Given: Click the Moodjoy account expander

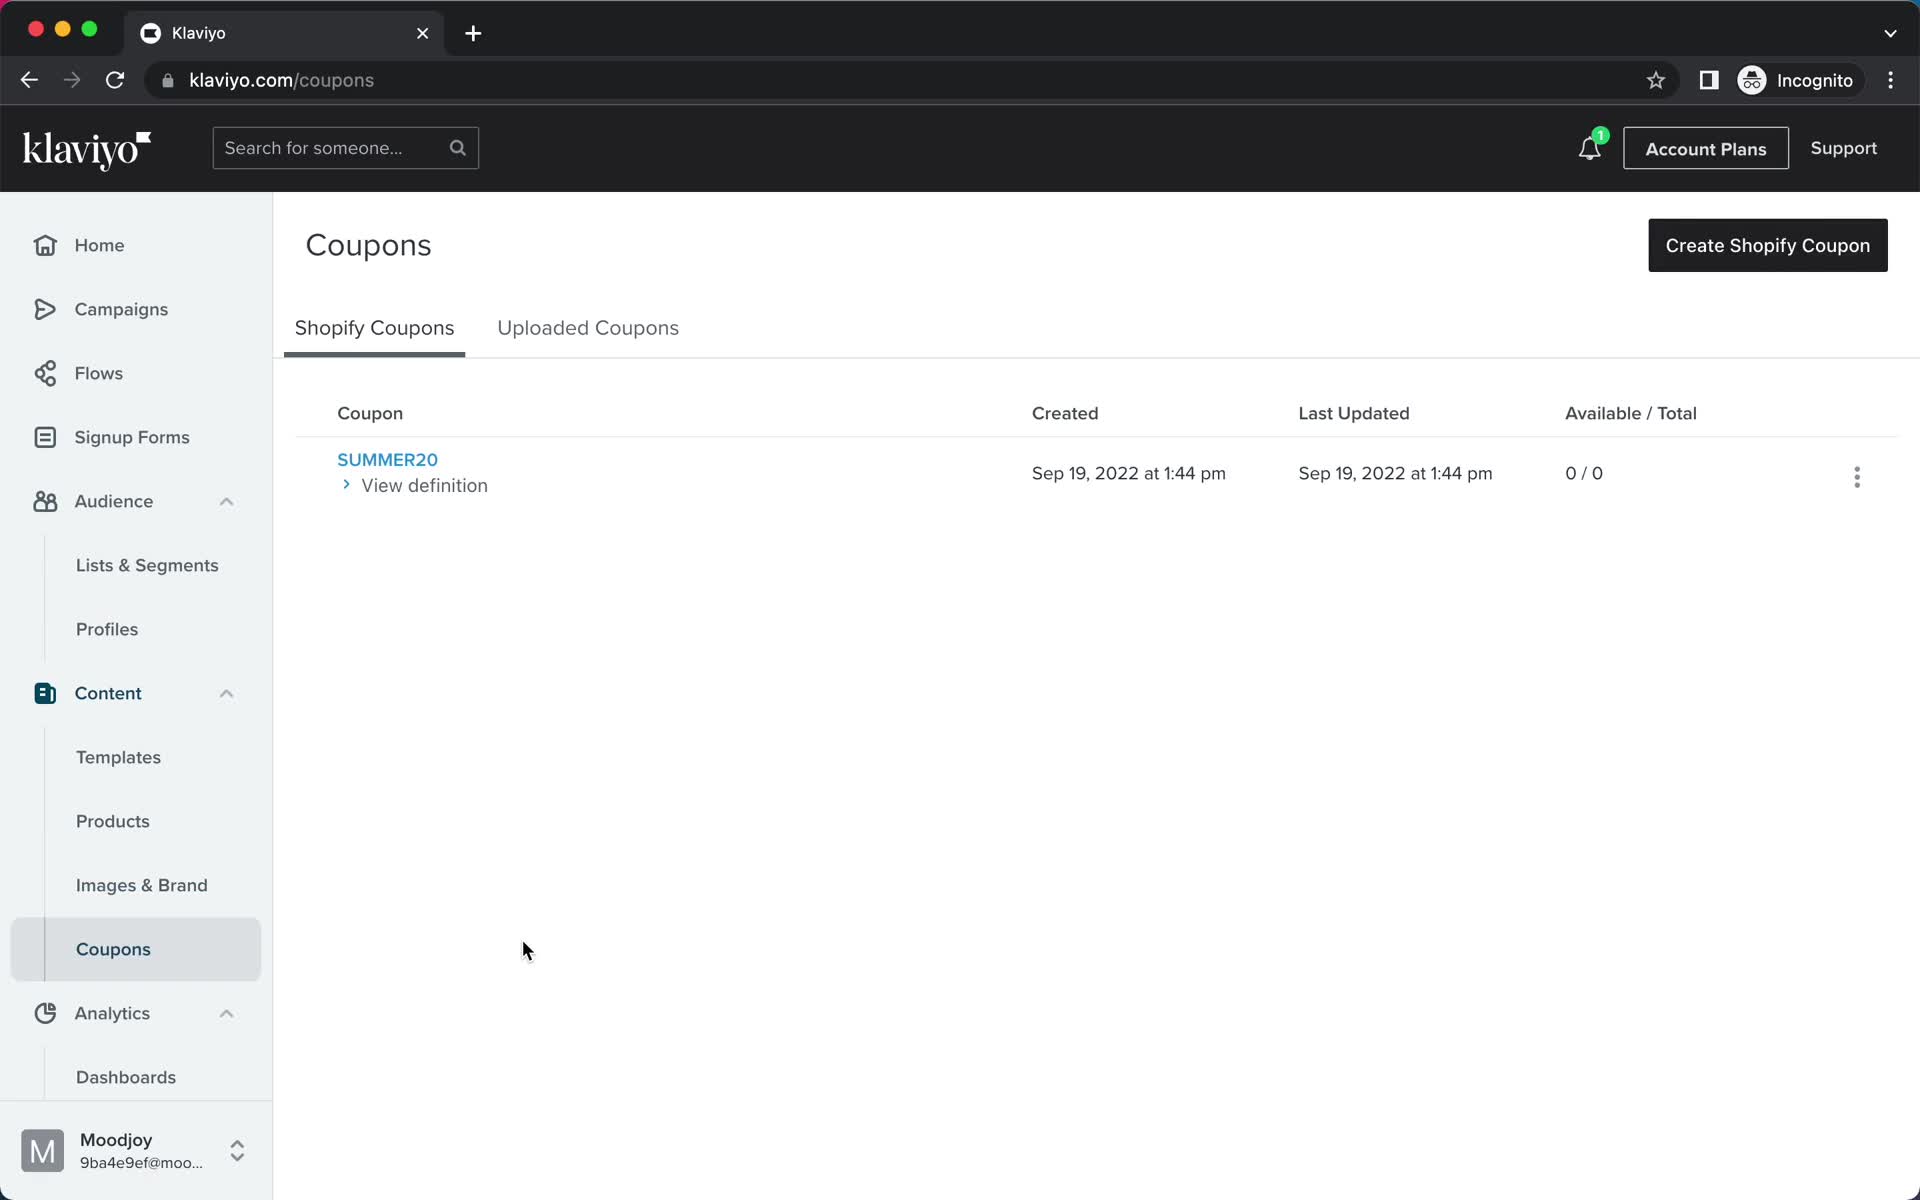Looking at the screenshot, I should coord(236,1150).
